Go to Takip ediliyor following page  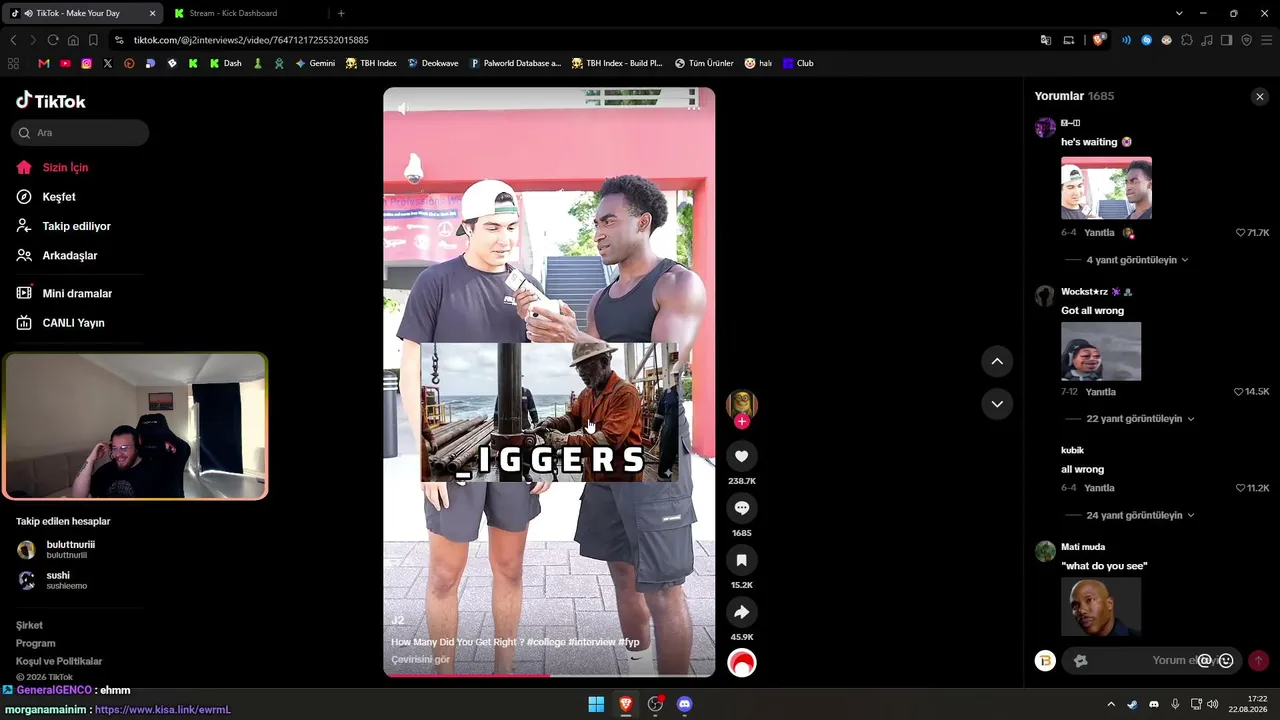click(76, 226)
